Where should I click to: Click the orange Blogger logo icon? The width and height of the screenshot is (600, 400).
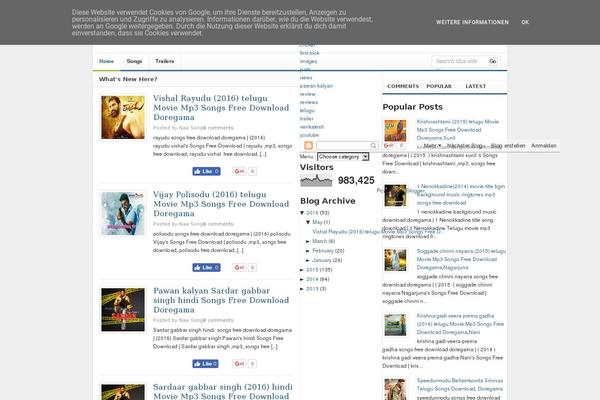(308, 145)
